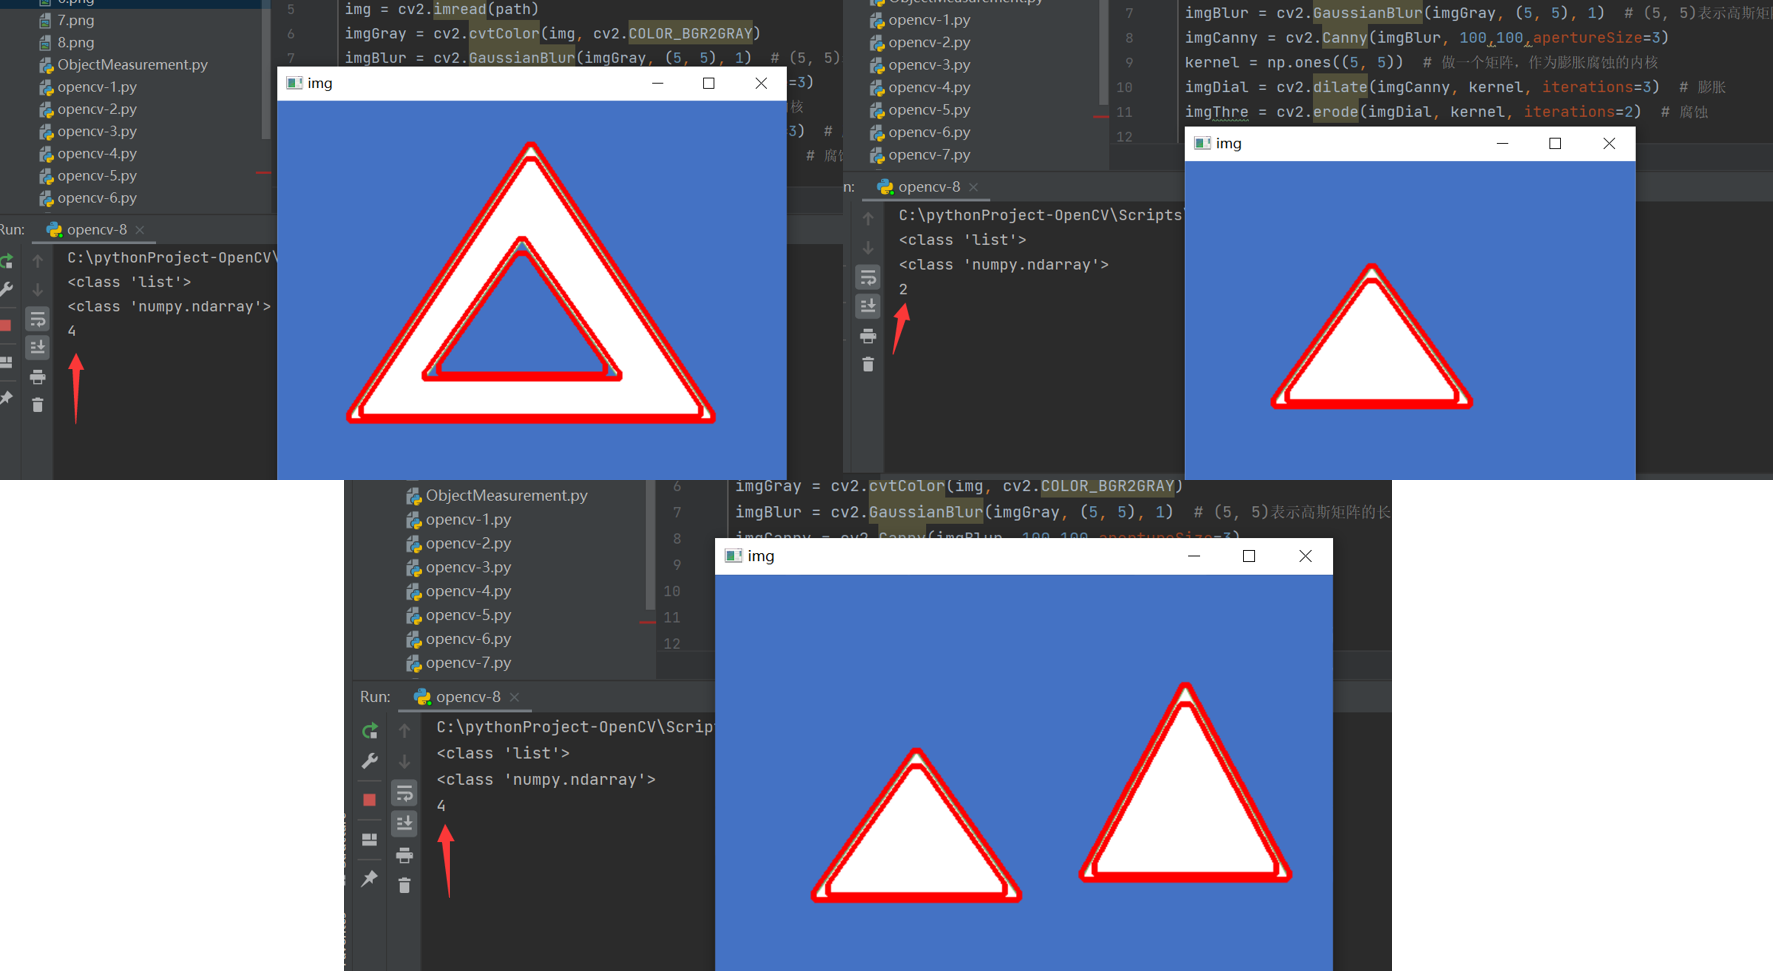Toggle soft-wrap in the run console
This screenshot has height=971, width=1773.
(404, 793)
